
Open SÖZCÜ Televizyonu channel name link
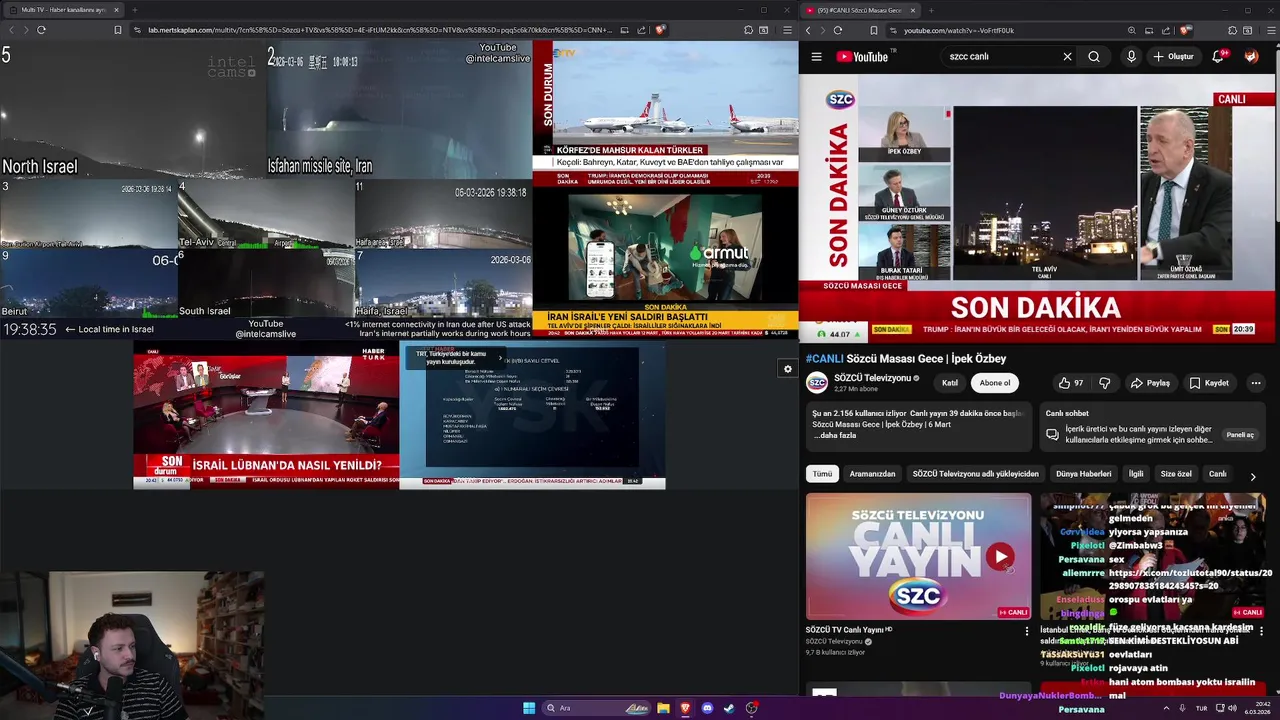click(x=873, y=378)
